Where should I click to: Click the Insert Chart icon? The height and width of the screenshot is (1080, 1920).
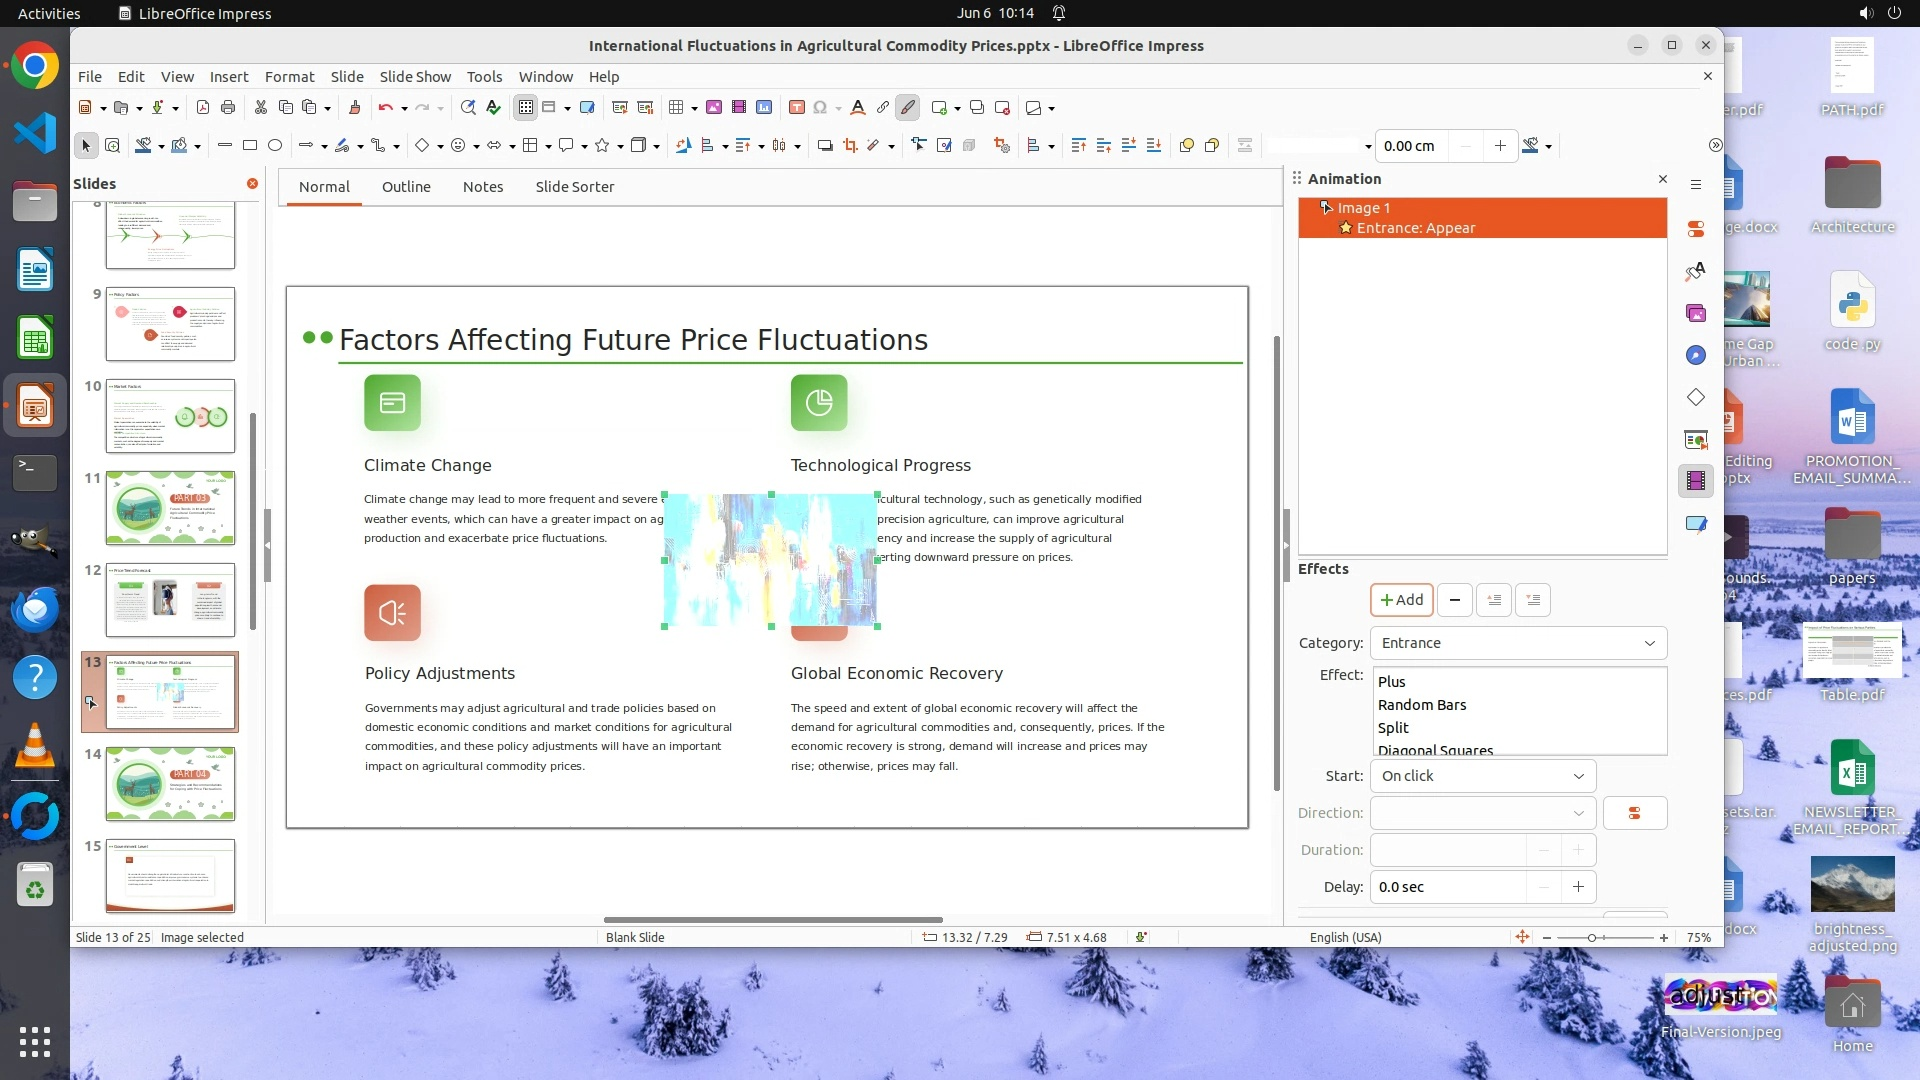764,108
